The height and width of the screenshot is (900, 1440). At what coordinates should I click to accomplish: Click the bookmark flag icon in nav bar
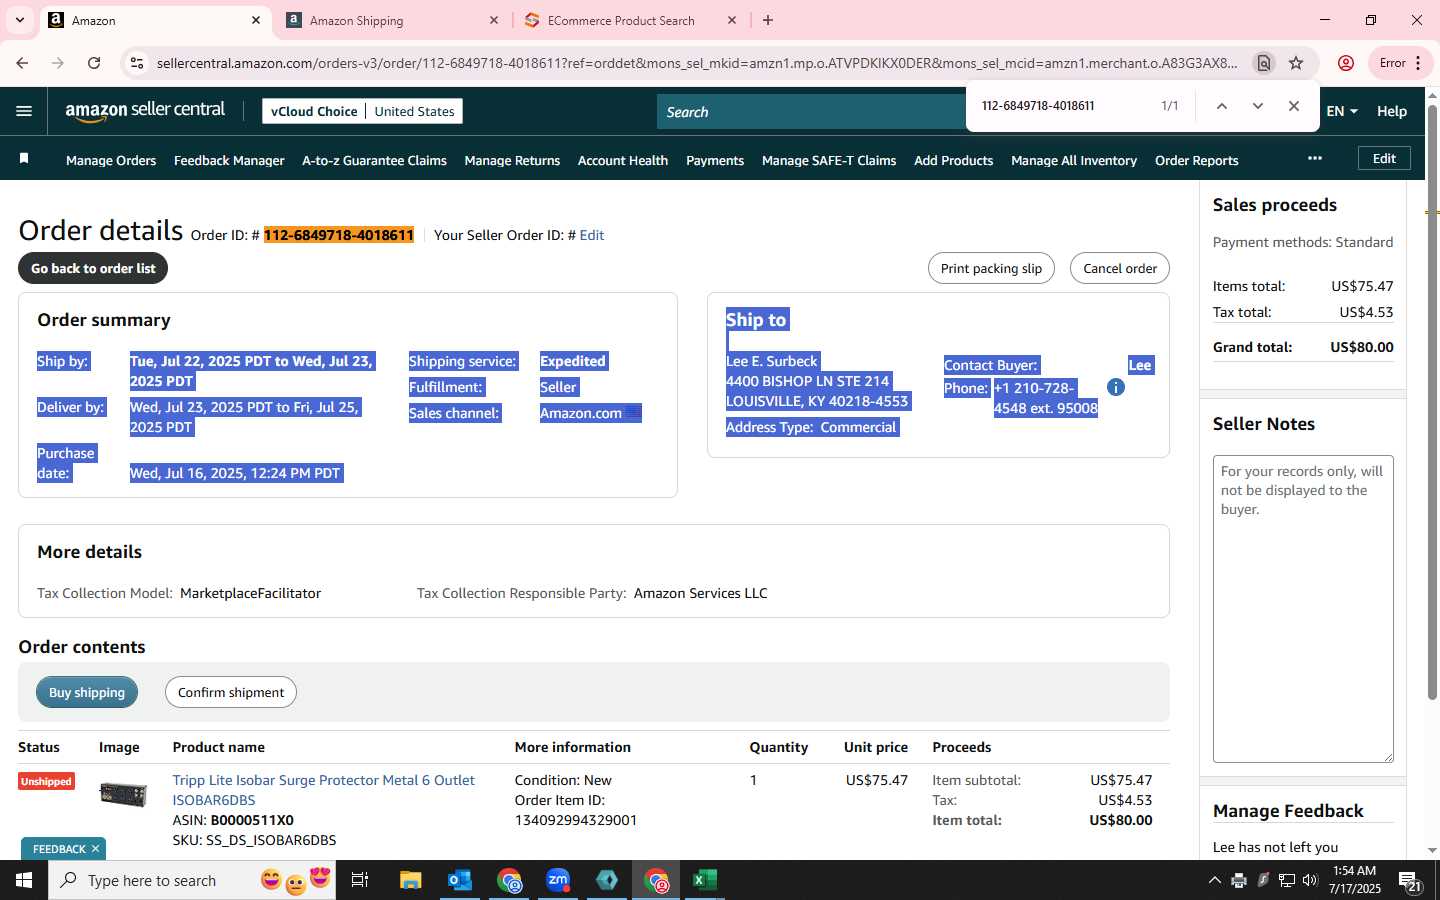(24, 159)
